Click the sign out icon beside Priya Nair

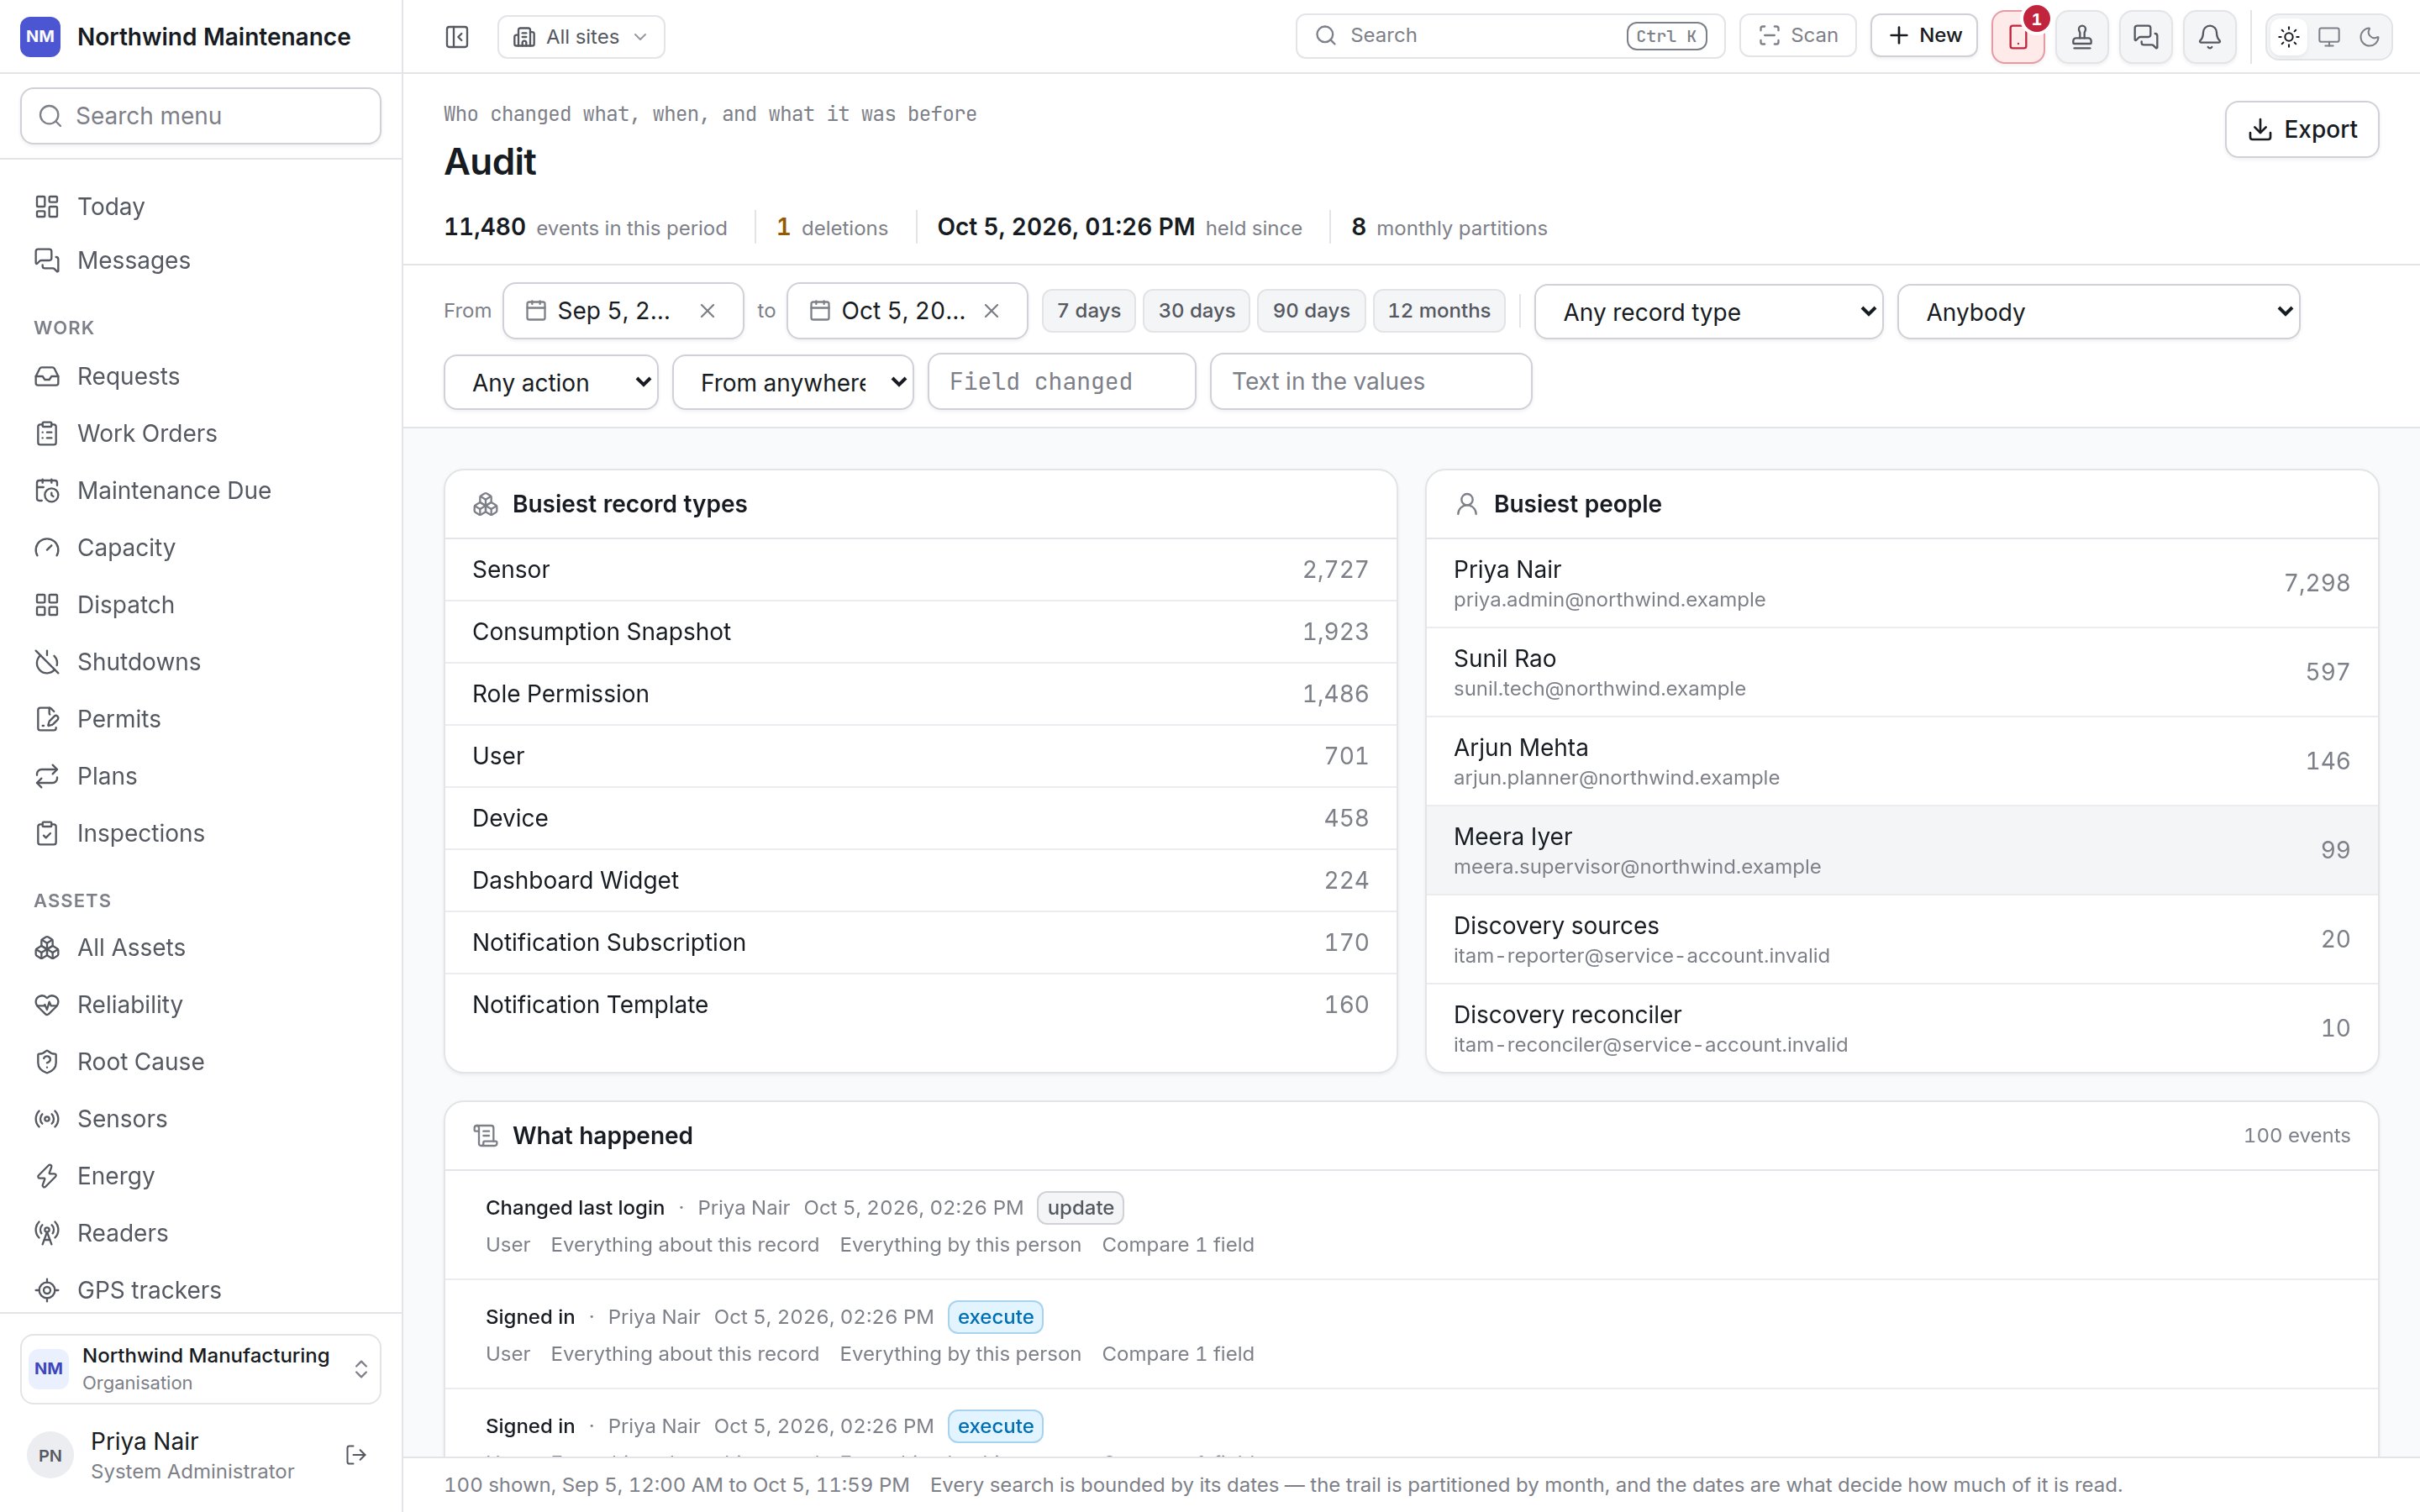356,1455
